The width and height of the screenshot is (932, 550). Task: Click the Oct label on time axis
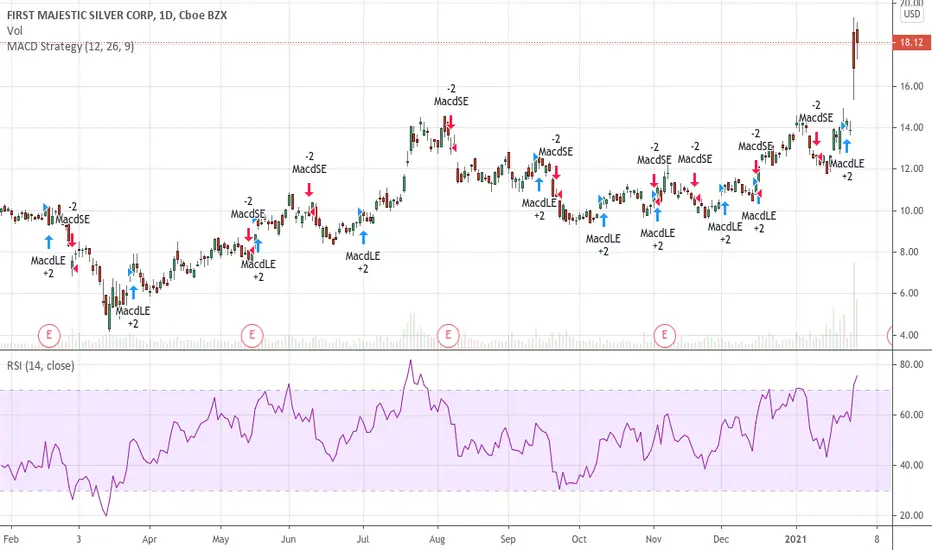point(578,539)
